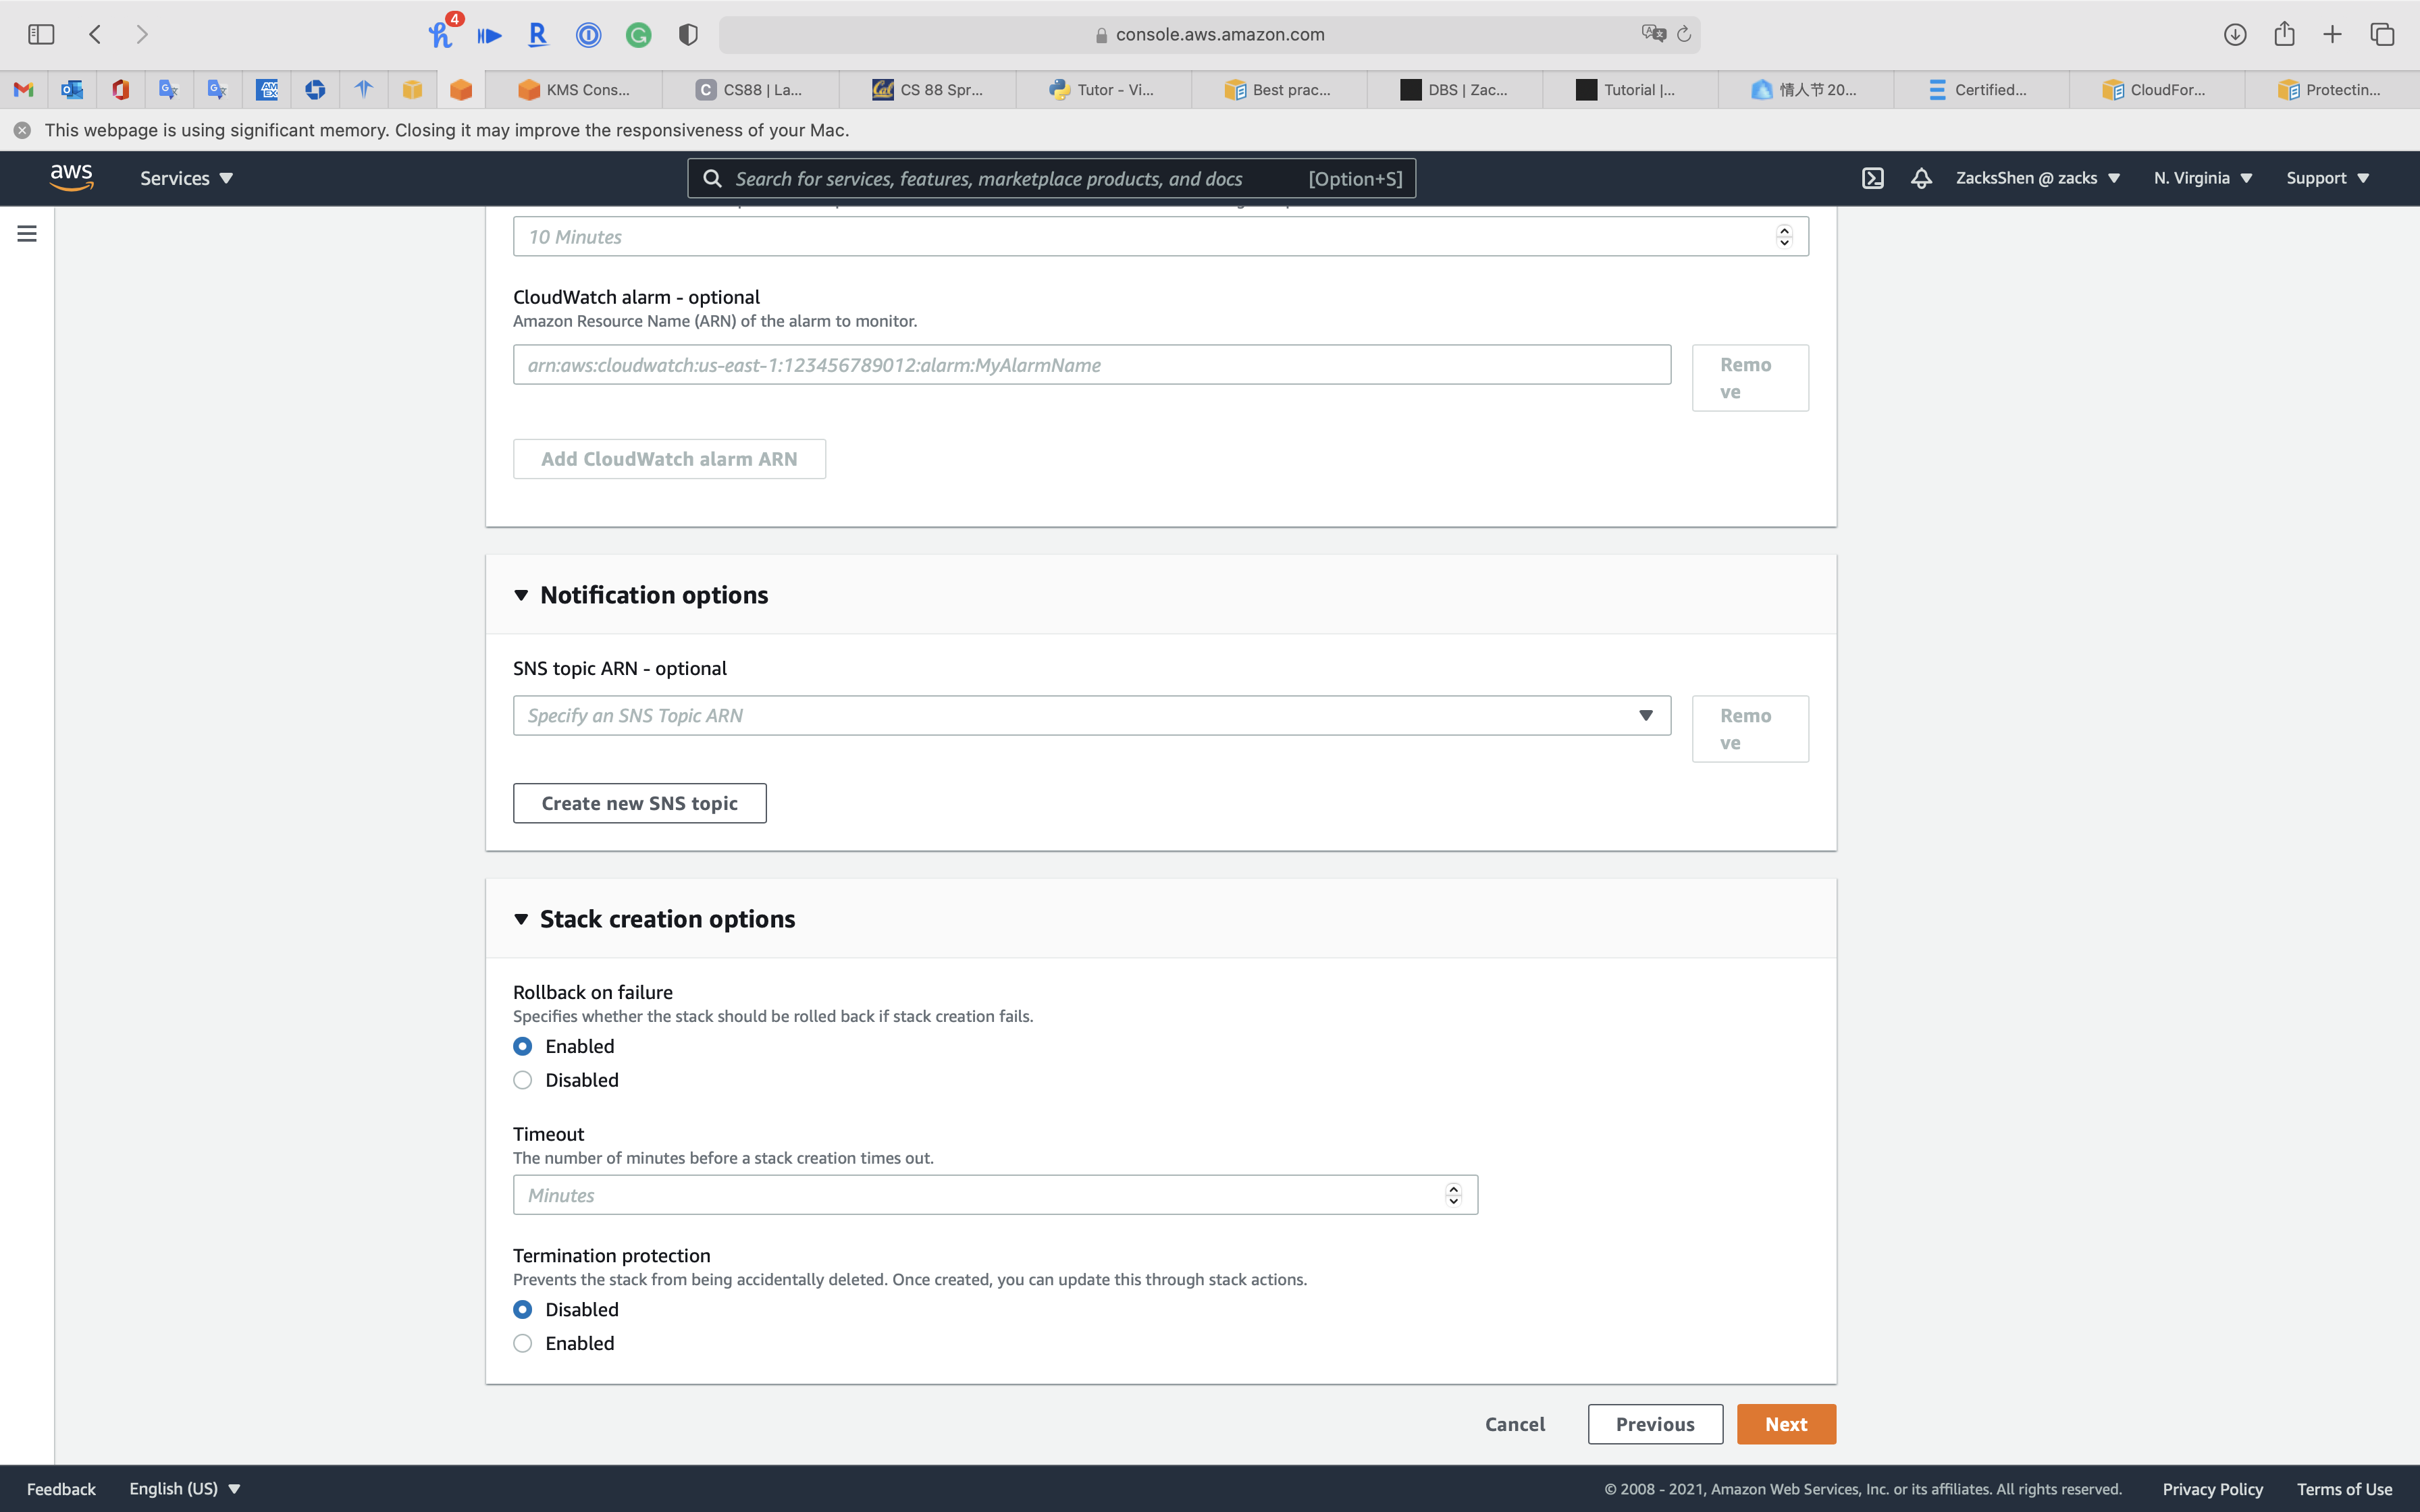Viewport: 2420px width, 1512px height.
Task: Click the Safari sidebar toggle icon
Action: point(41,34)
